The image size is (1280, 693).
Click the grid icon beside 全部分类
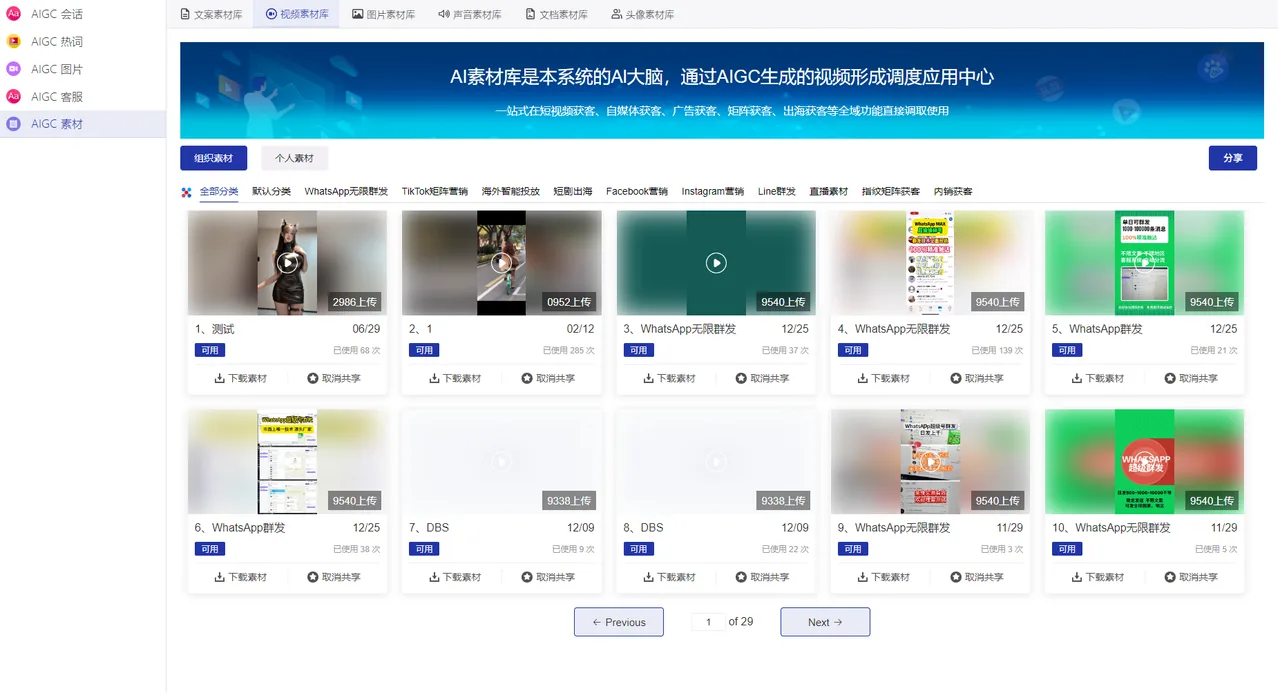(186, 191)
